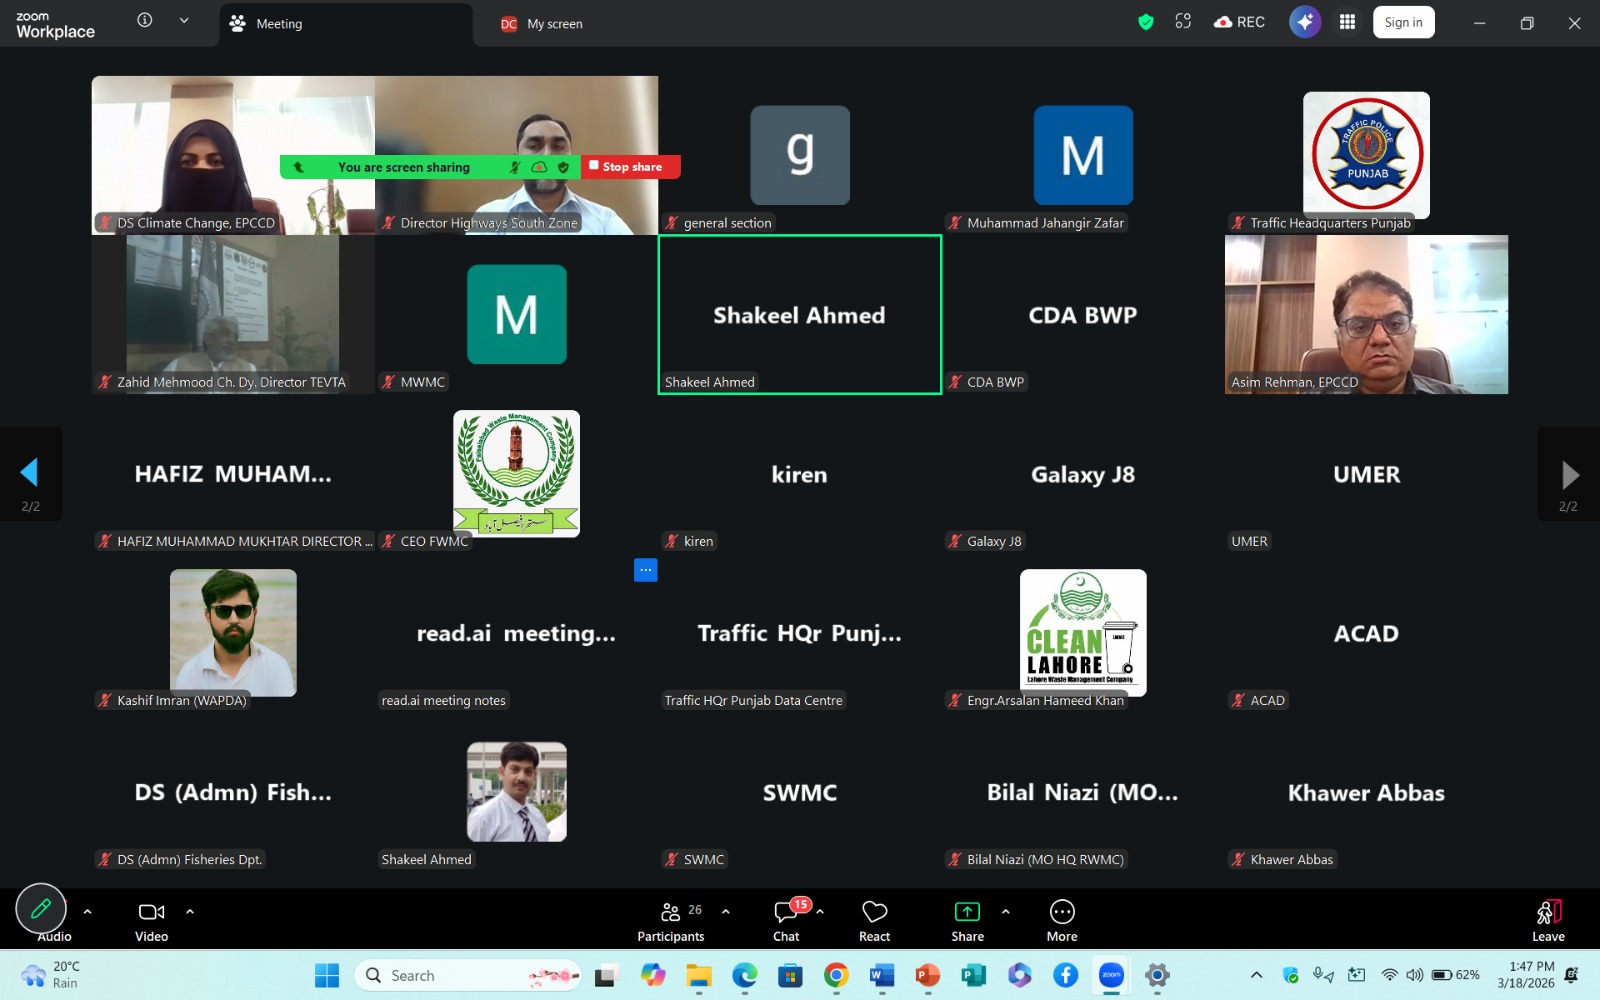1600x1000 pixels.
Task: Switch to the My screen tab
Action: click(x=542, y=24)
